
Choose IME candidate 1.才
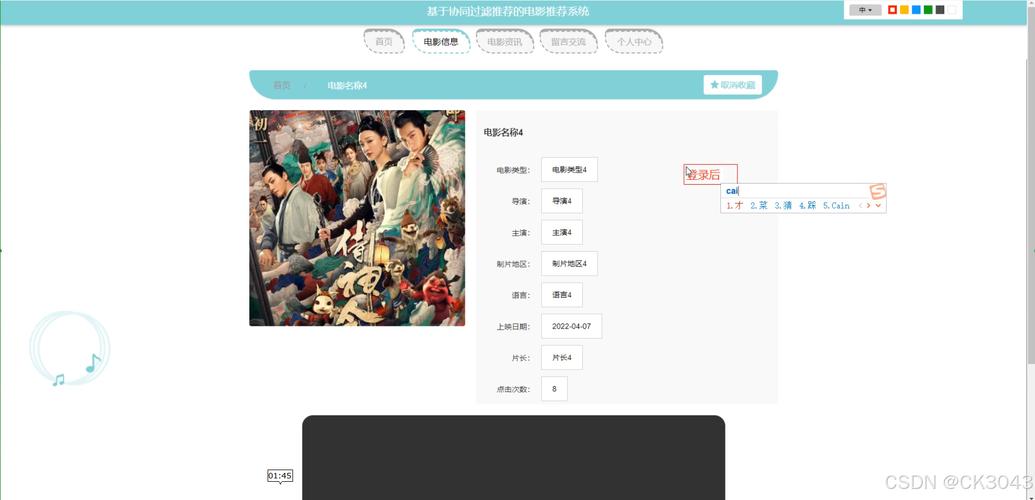(735, 205)
